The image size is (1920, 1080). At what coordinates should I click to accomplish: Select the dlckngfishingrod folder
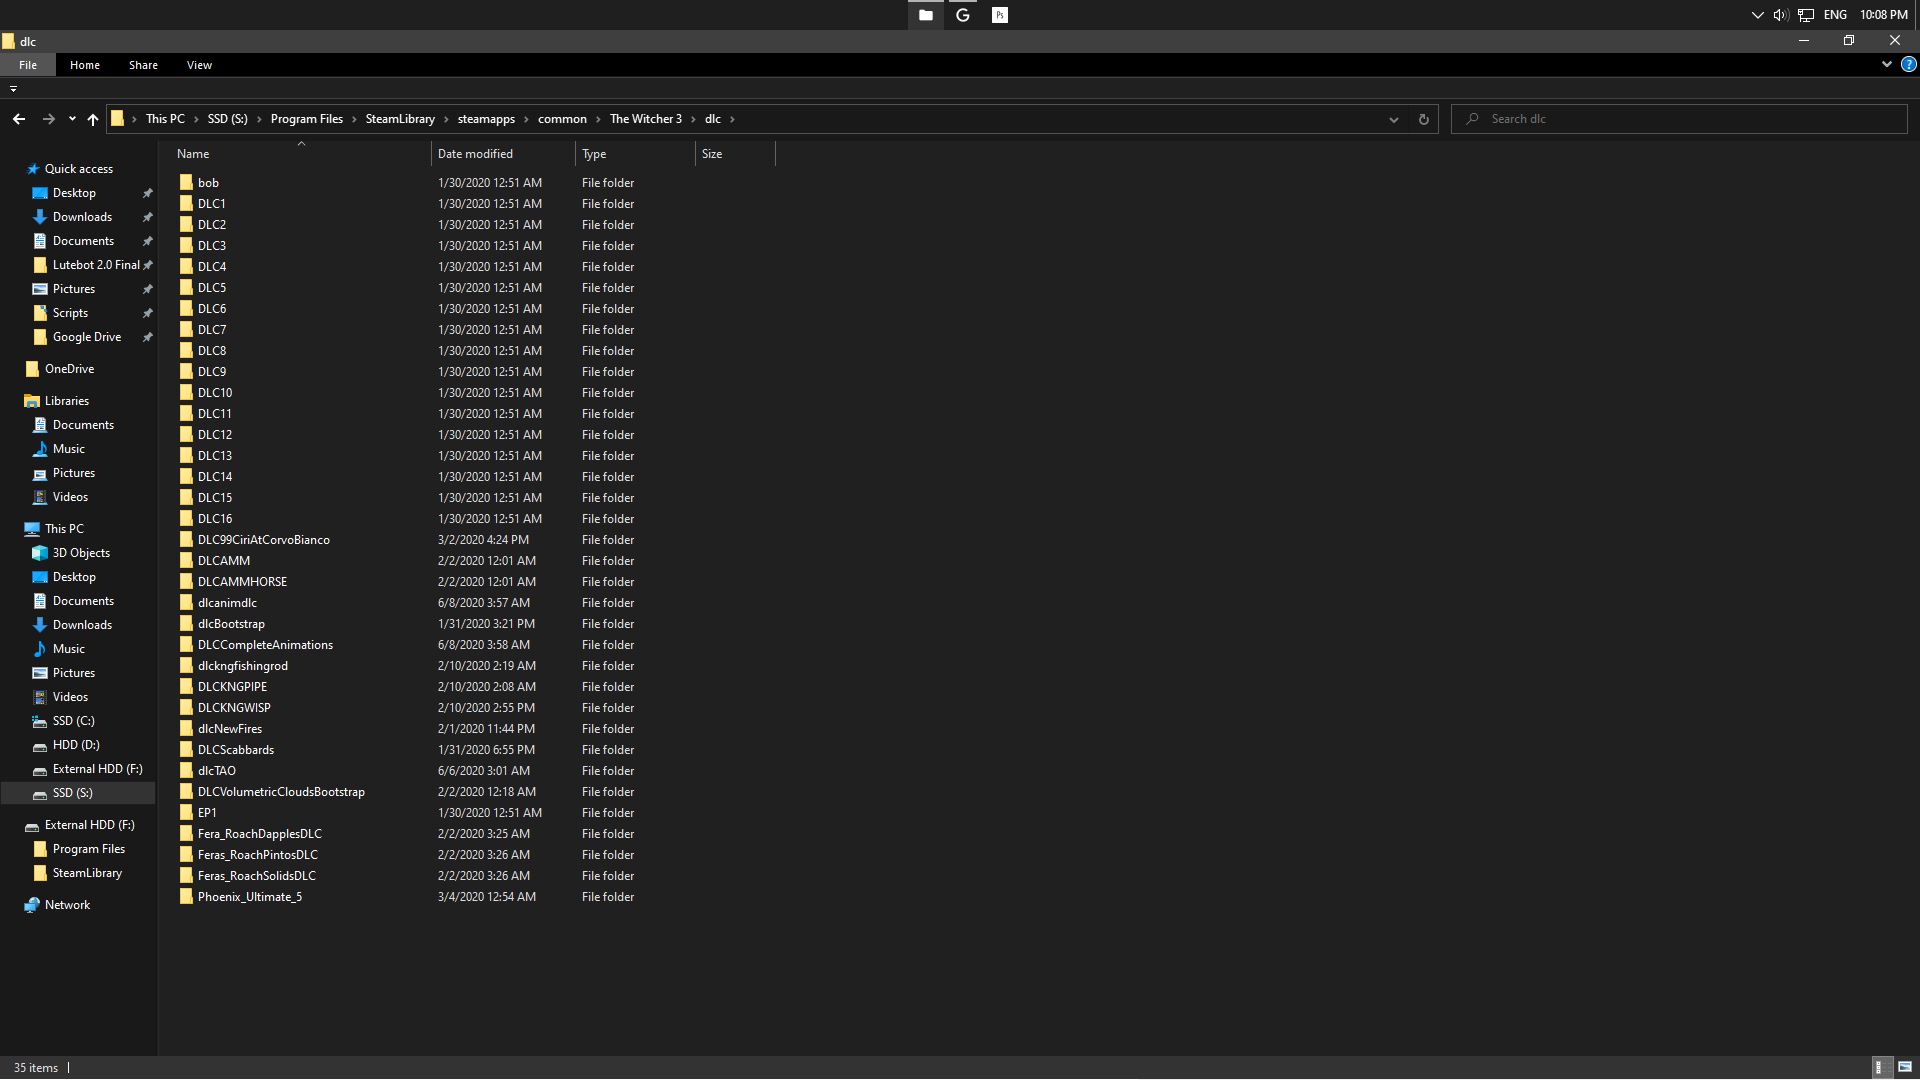point(242,666)
